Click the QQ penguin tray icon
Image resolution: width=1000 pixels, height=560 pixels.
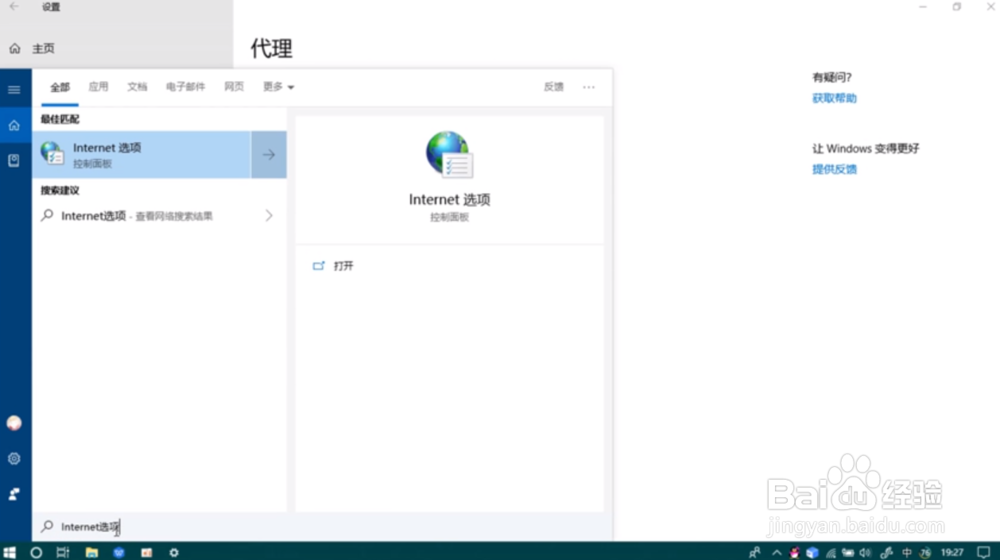pyautogui.click(x=795, y=552)
